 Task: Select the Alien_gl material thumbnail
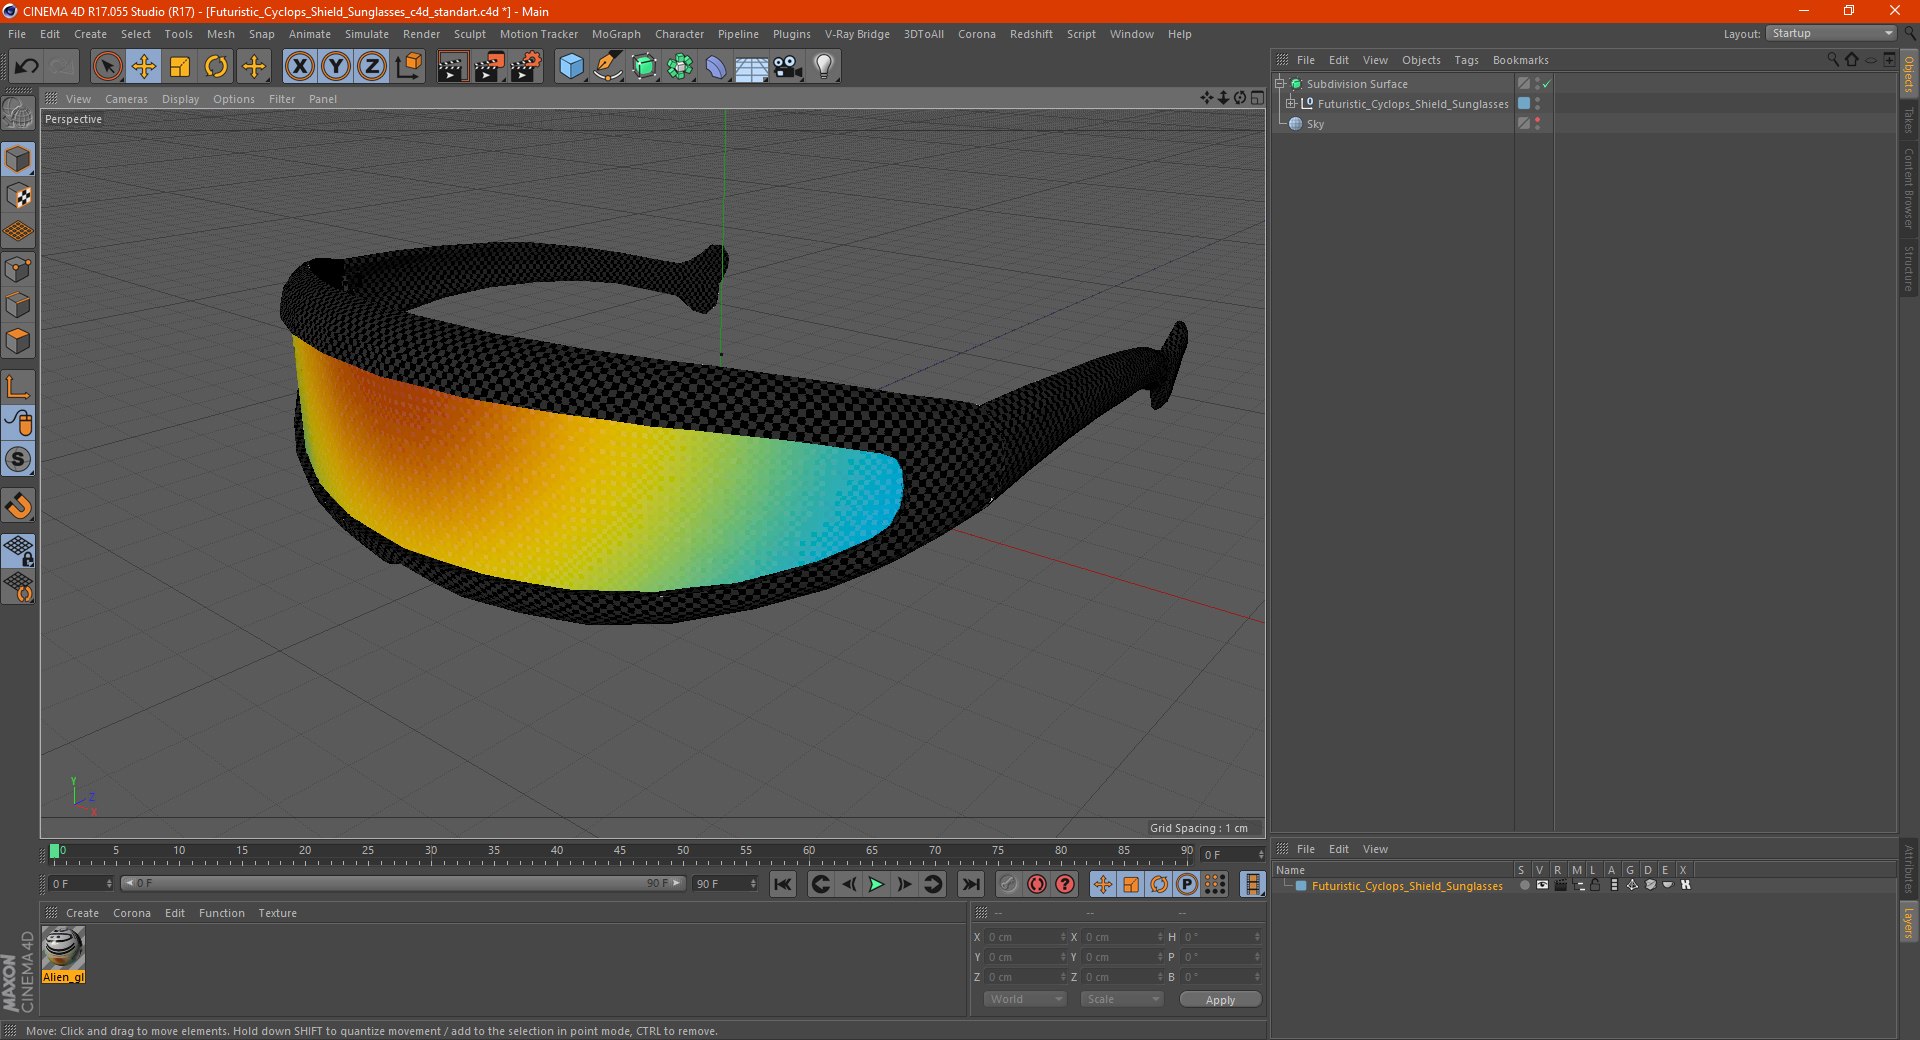click(x=64, y=948)
